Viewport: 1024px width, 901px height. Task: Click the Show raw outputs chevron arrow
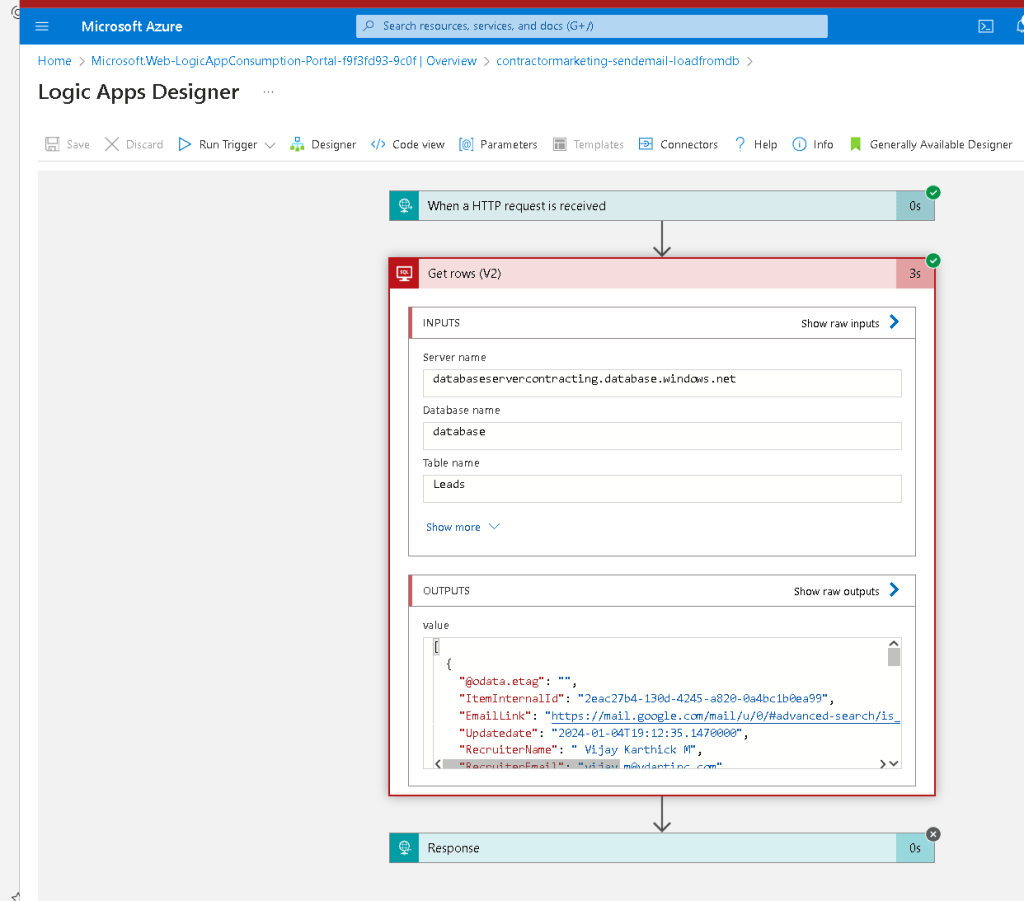[894, 590]
